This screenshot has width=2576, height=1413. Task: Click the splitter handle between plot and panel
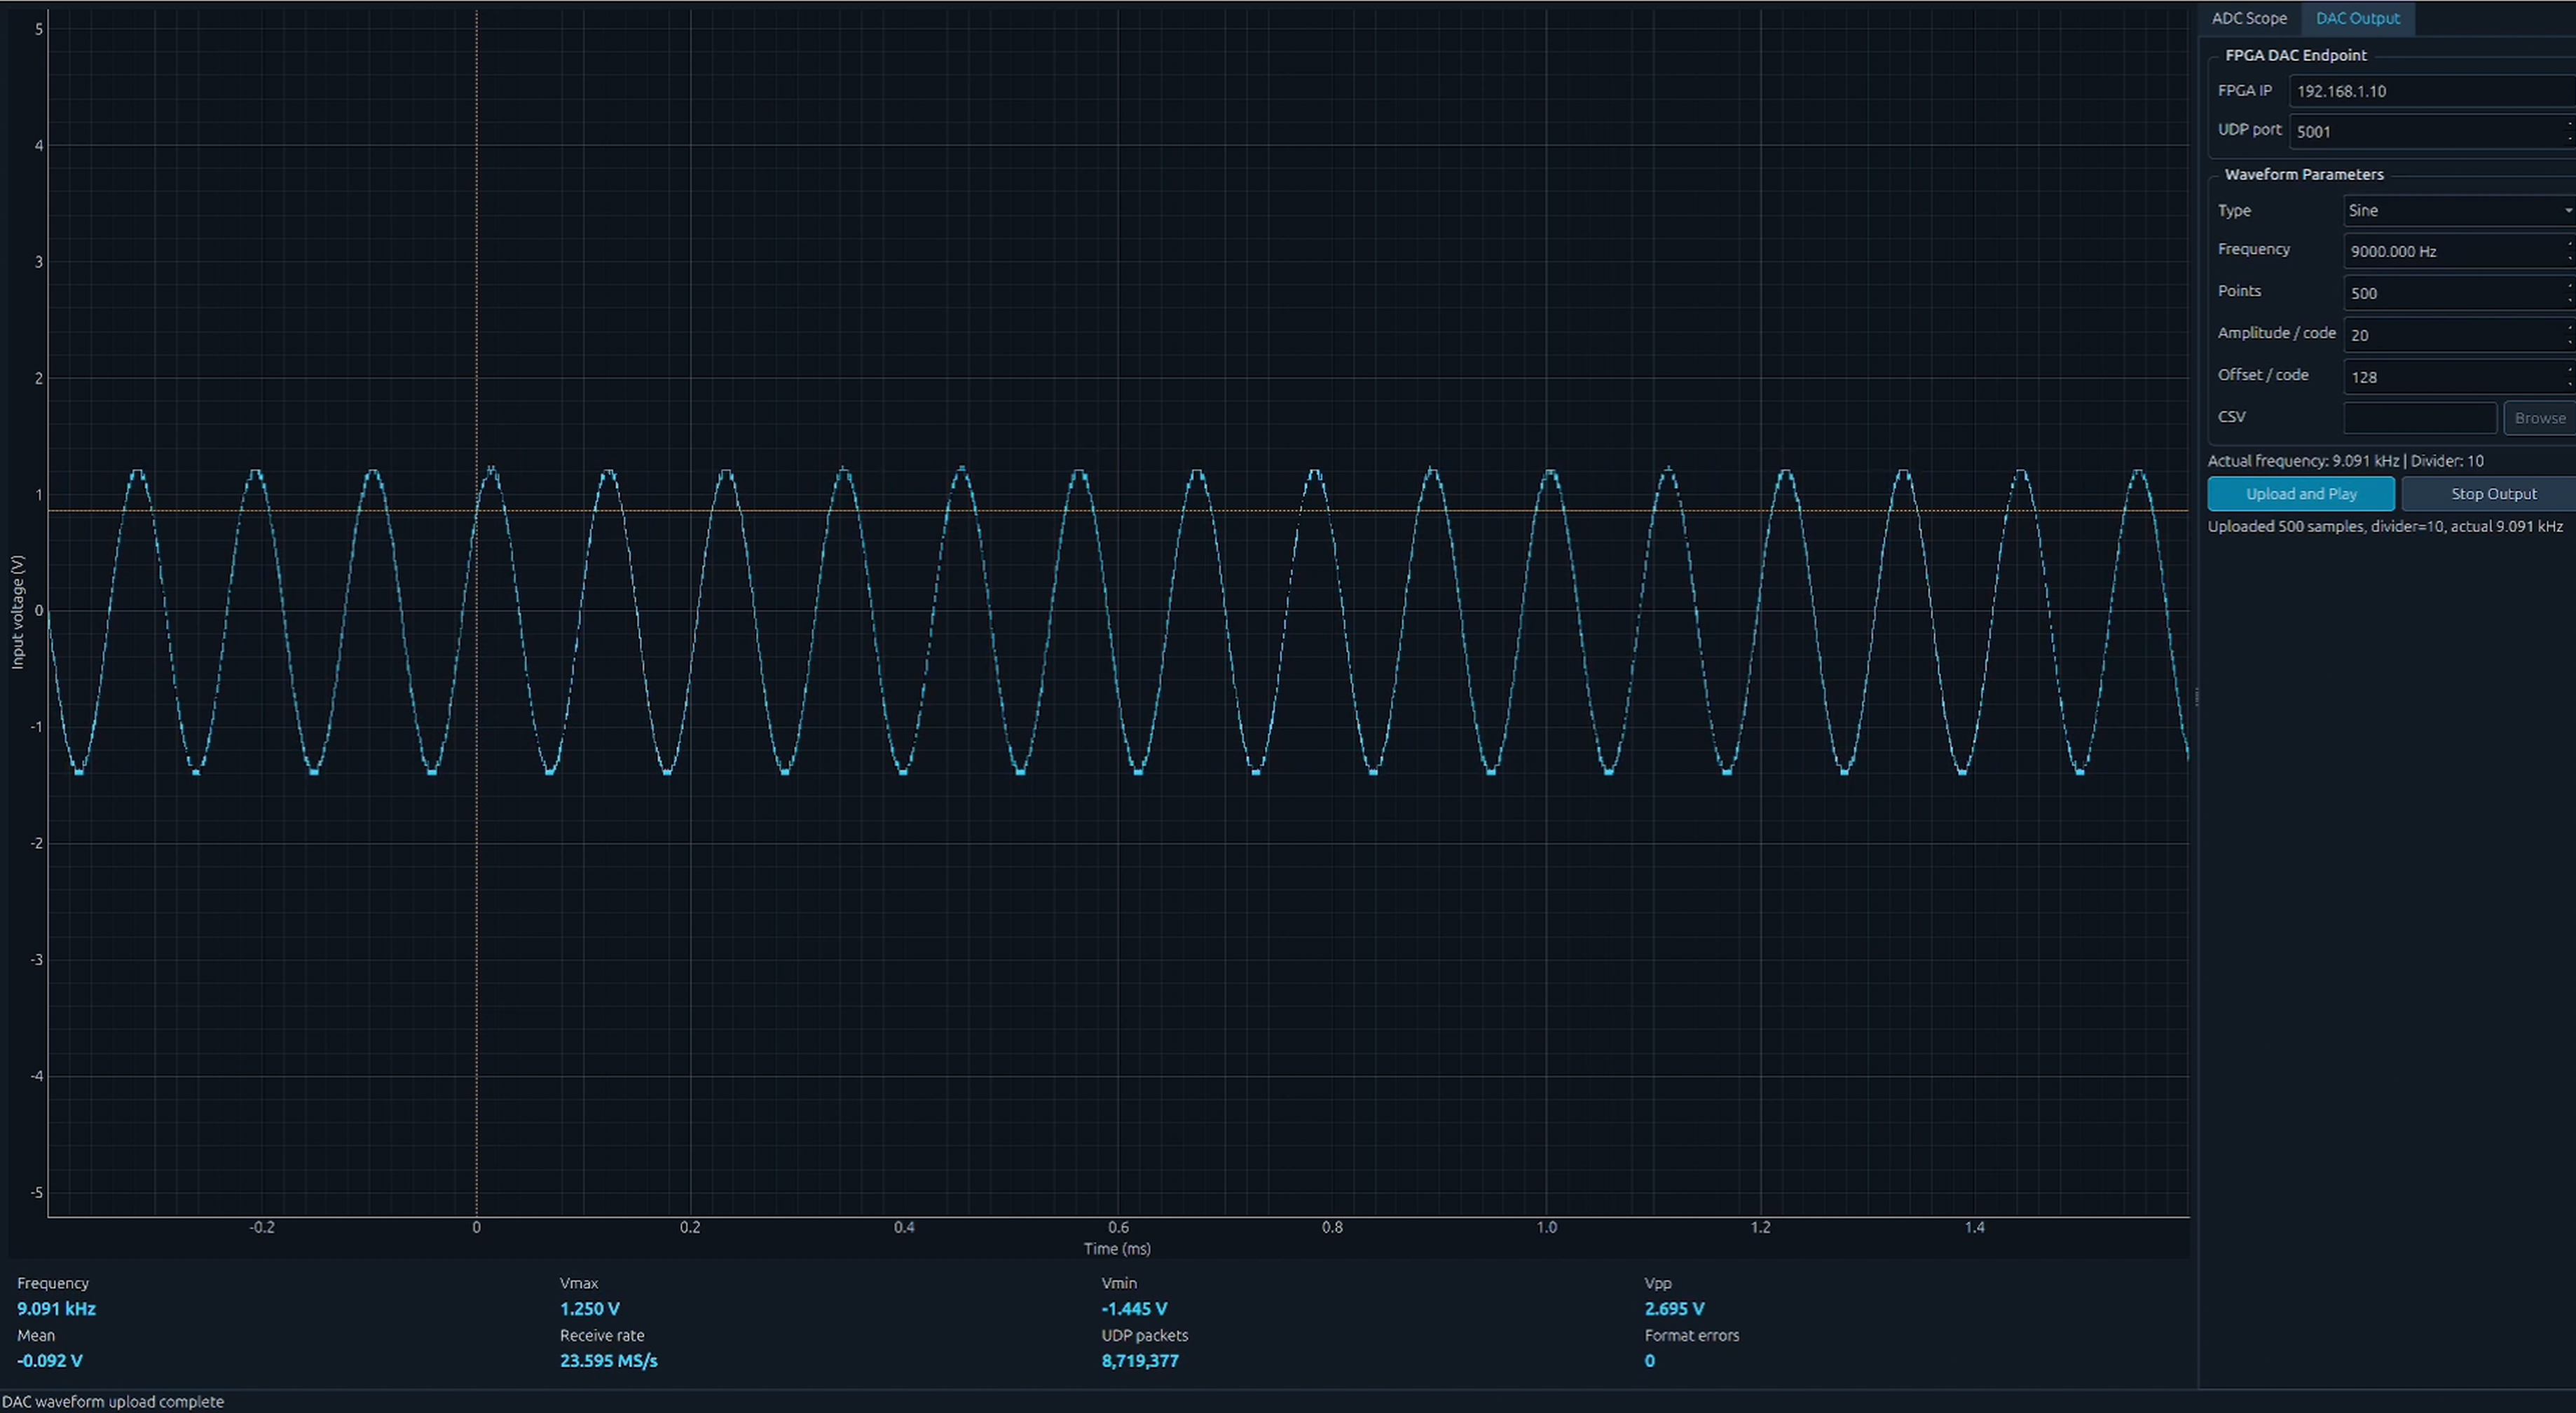pyautogui.click(x=2196, y=697)
